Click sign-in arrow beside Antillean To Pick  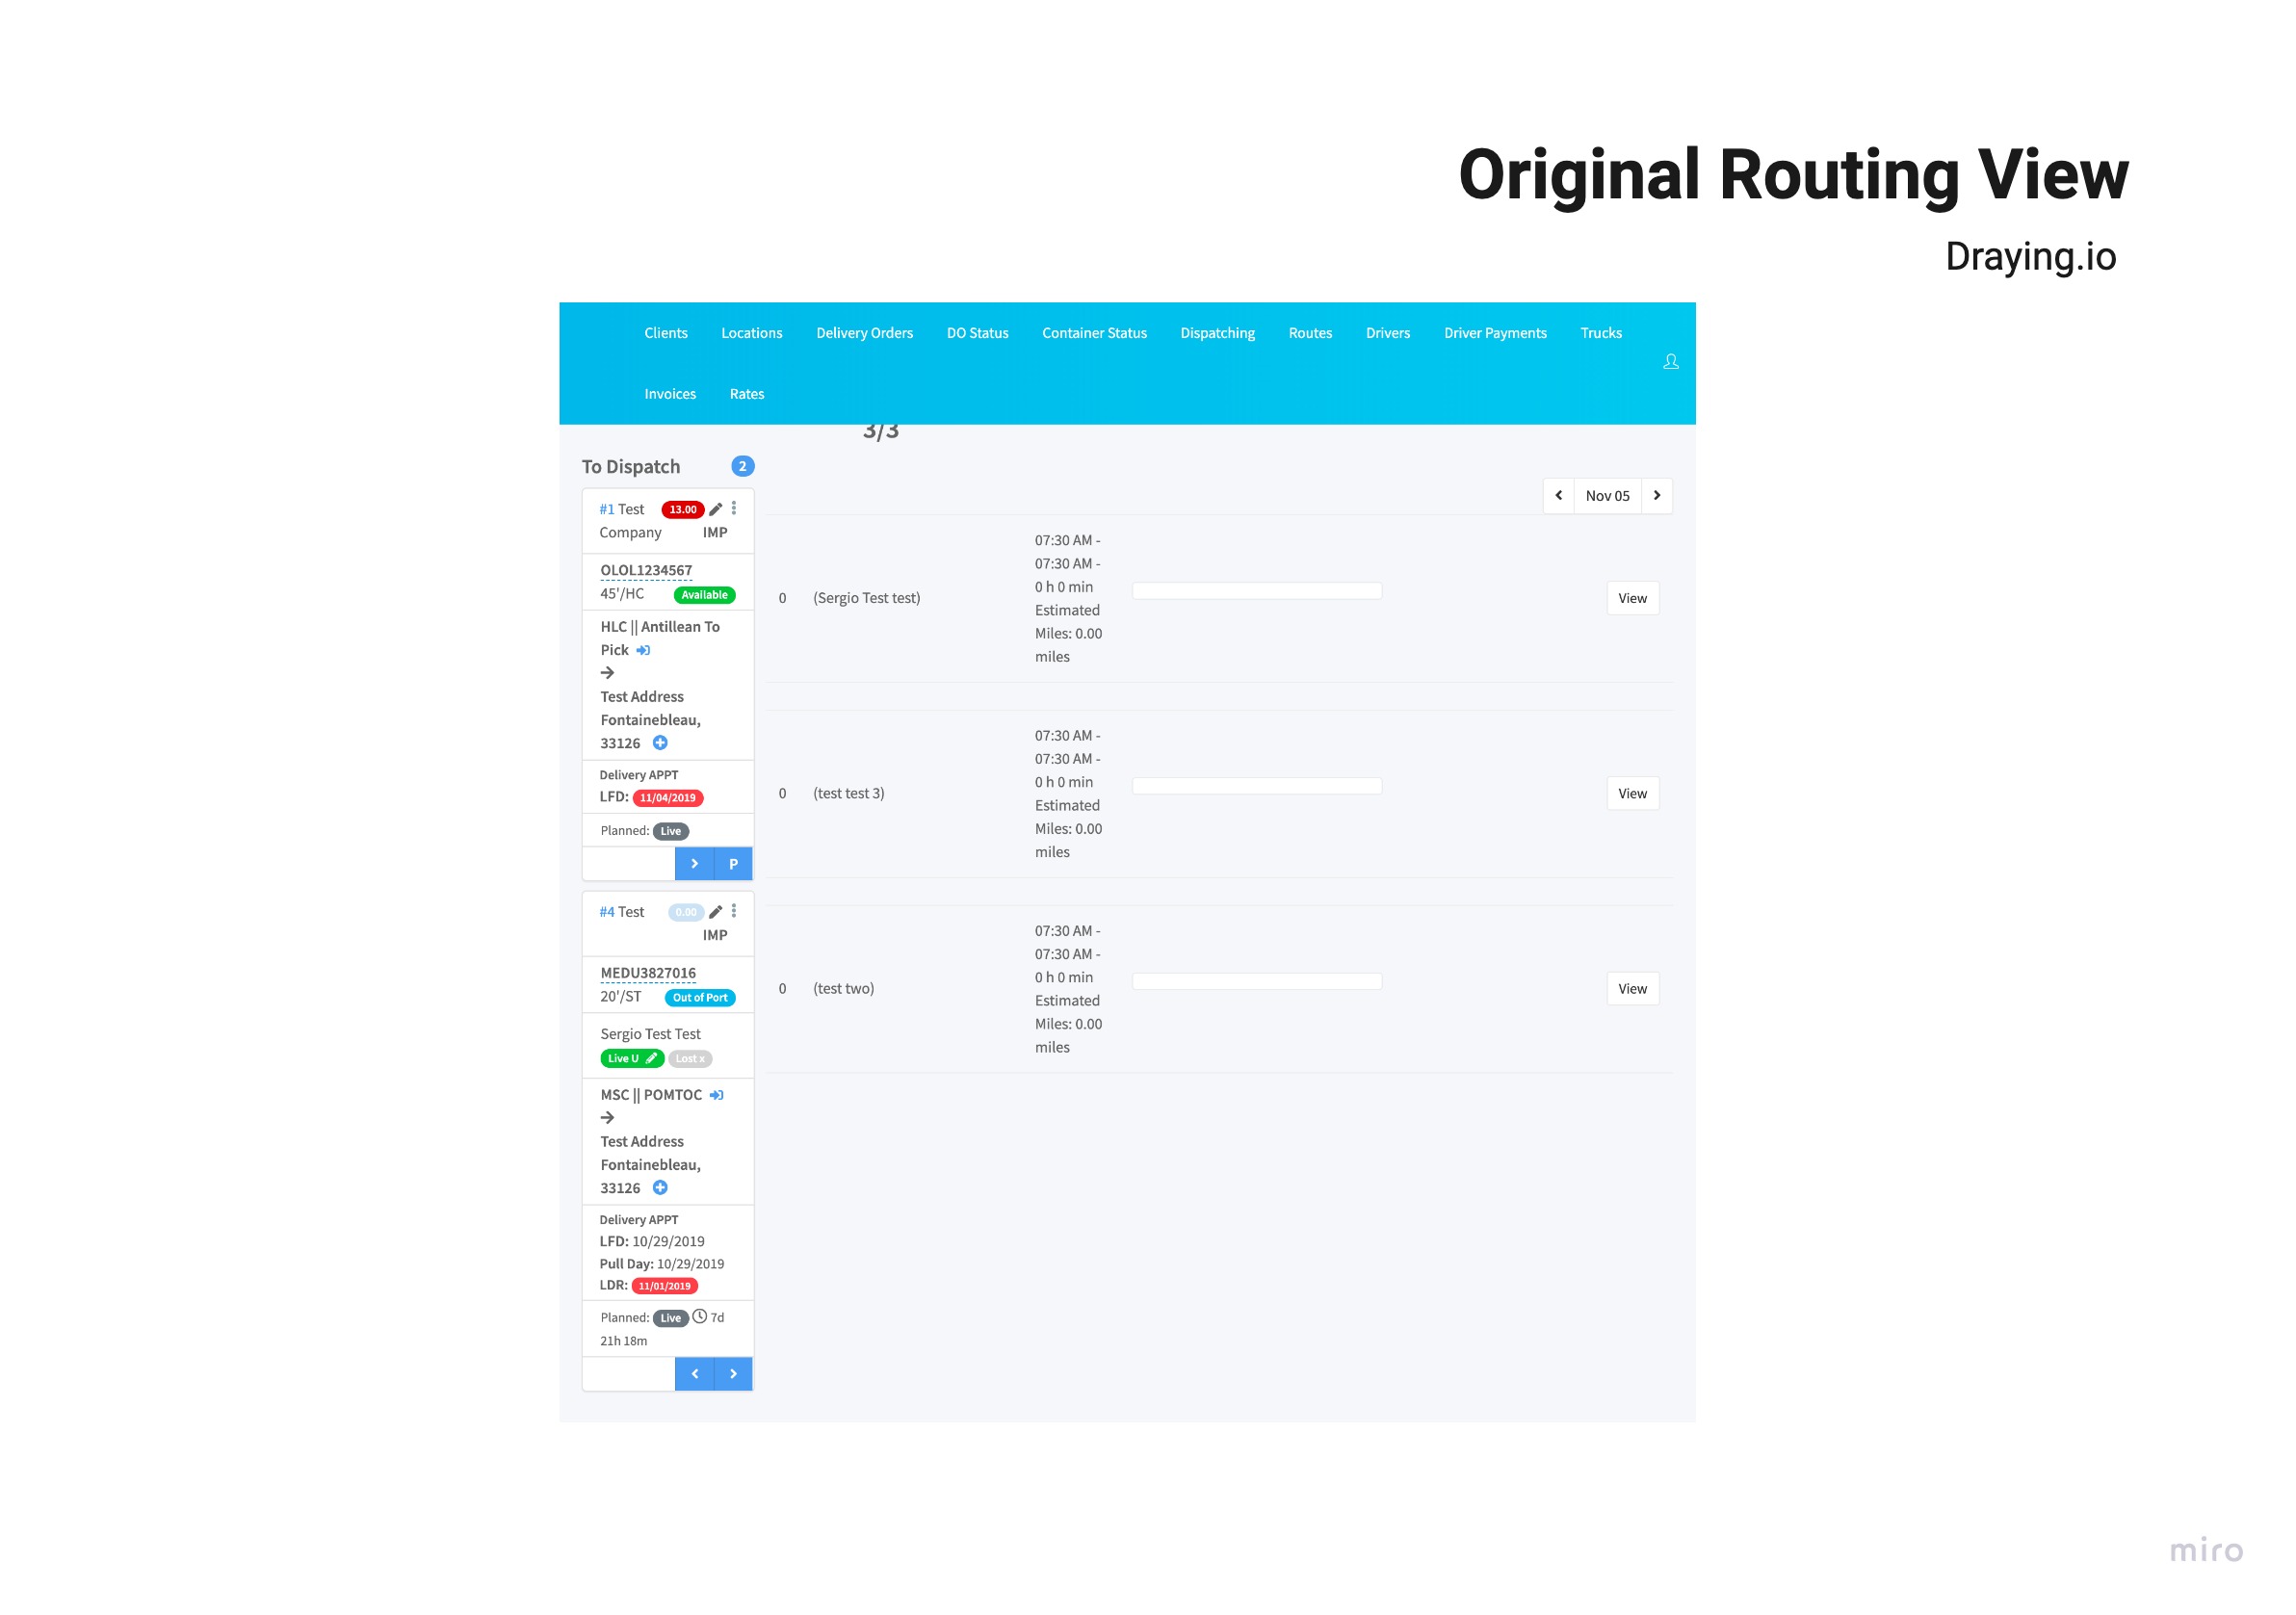[x=643, y=650]
